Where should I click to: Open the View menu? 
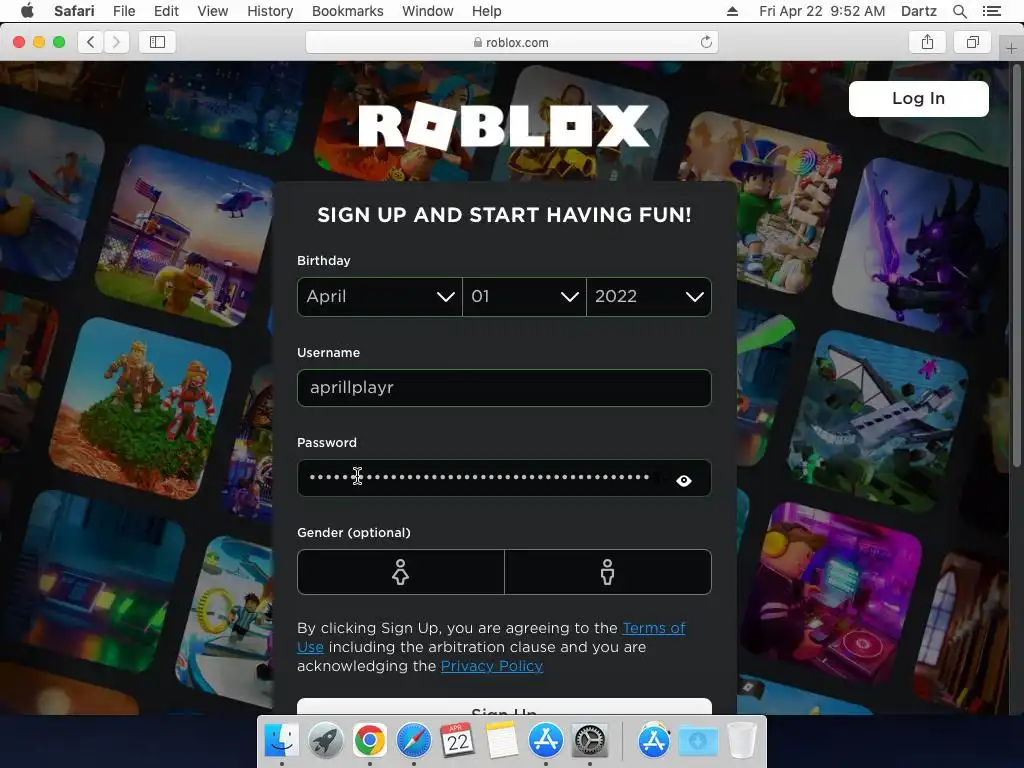[213, 11]
